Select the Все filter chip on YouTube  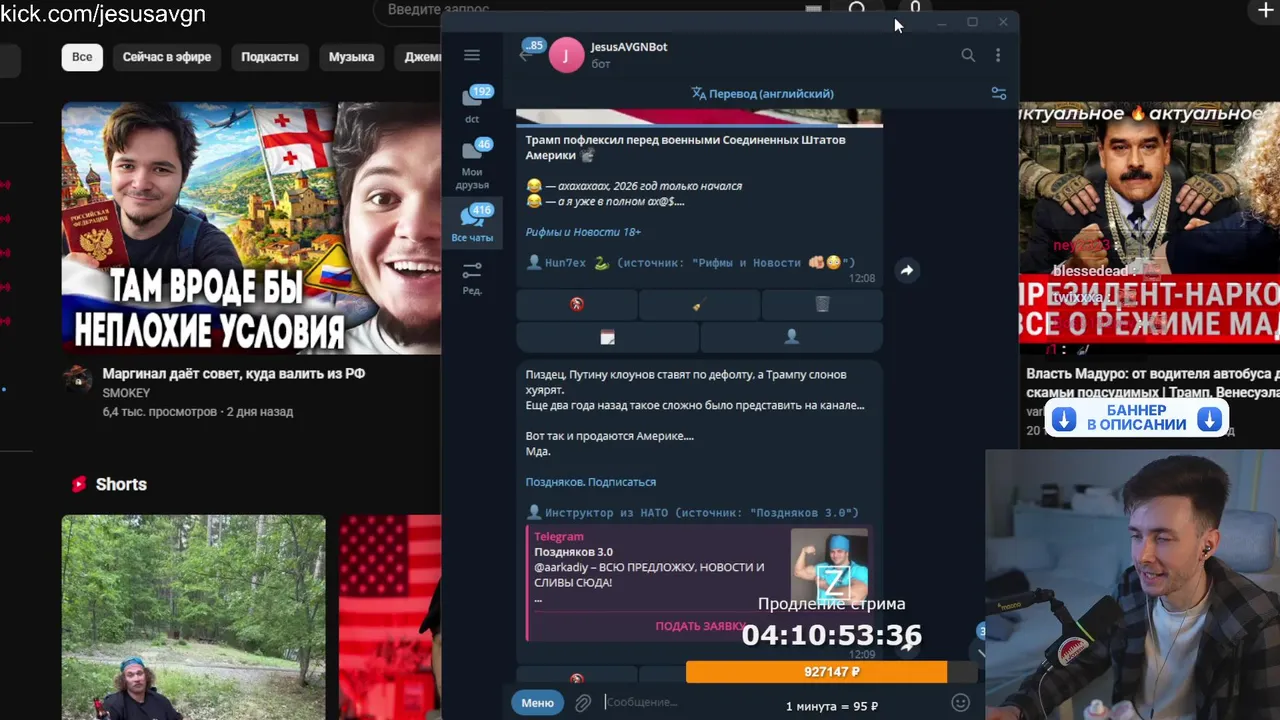[82, 57]
